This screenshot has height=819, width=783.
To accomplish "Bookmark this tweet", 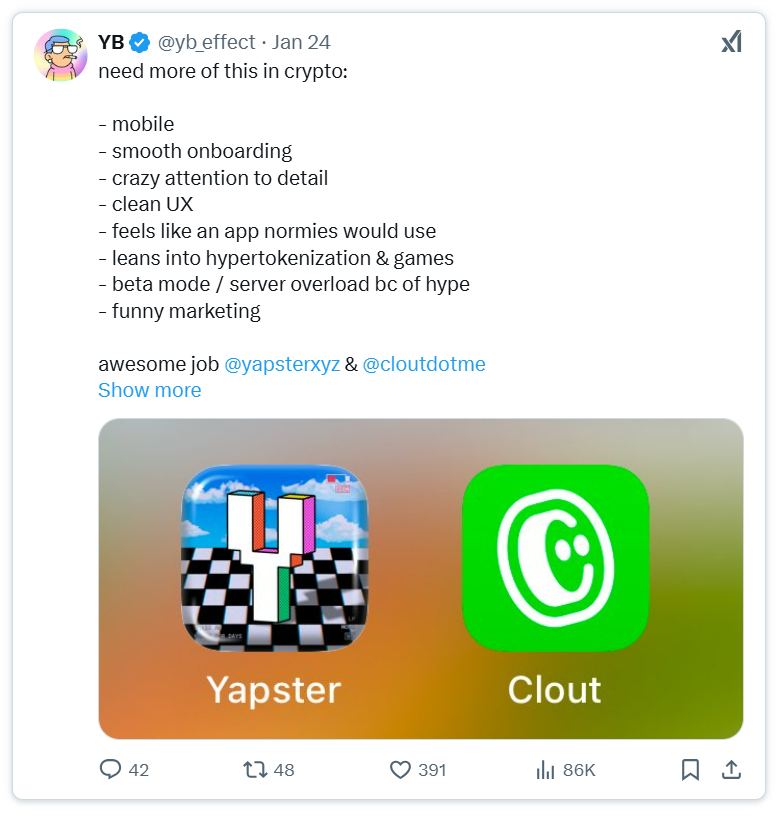I will click(690, 769).
